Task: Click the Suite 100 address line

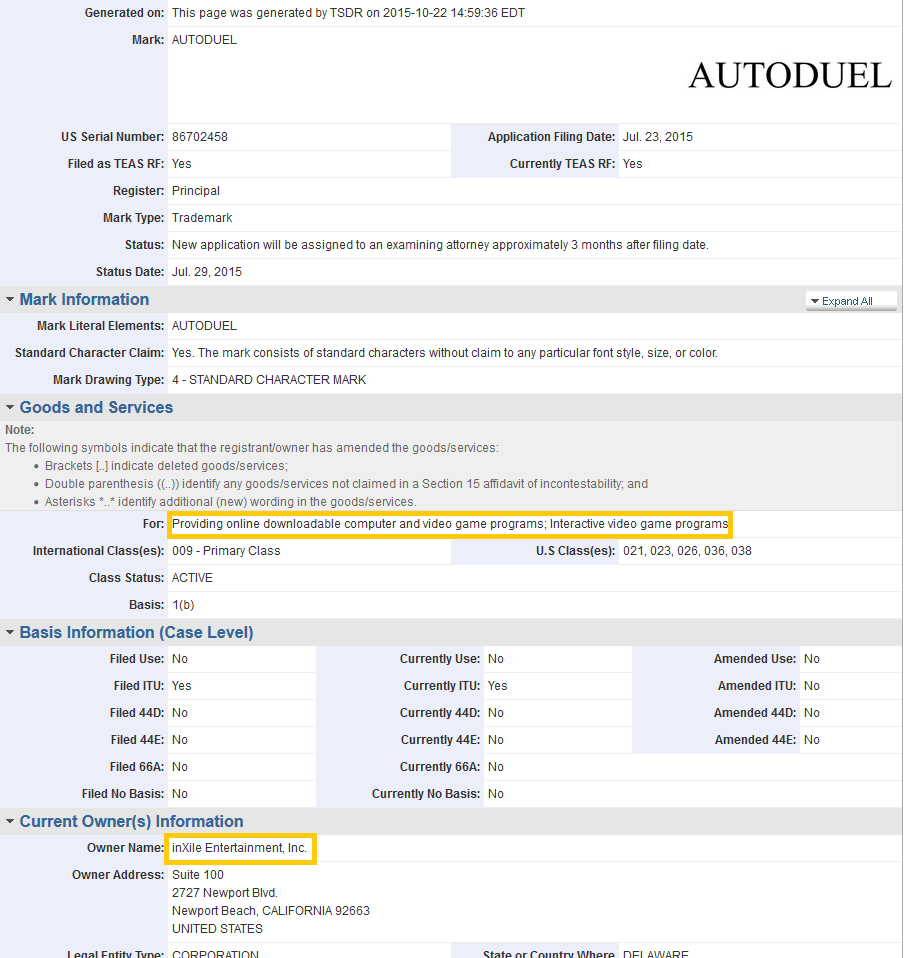Action: (197, 875)
